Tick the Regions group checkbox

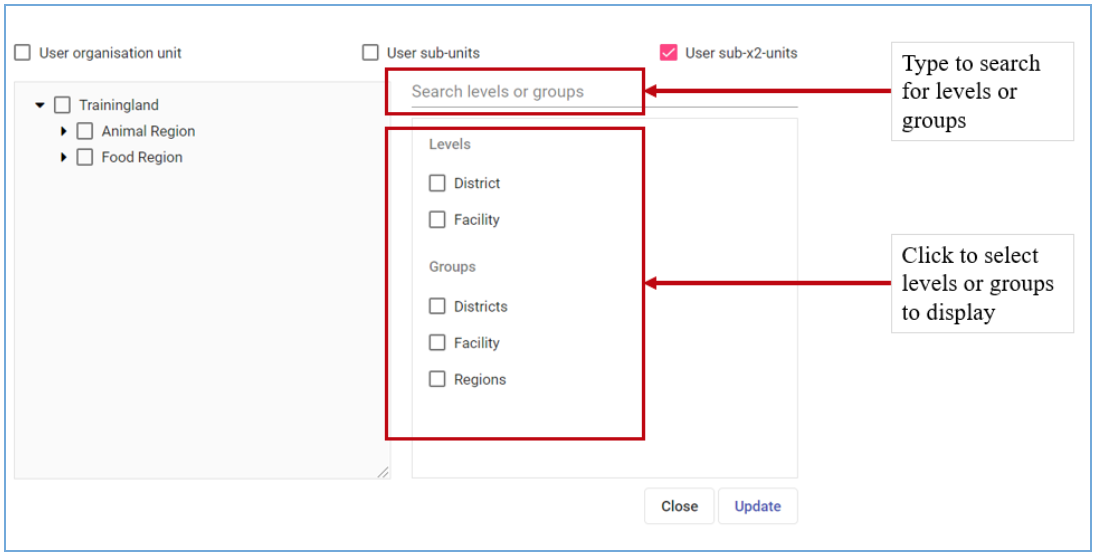pyautogui.click(x=437, y=379)
